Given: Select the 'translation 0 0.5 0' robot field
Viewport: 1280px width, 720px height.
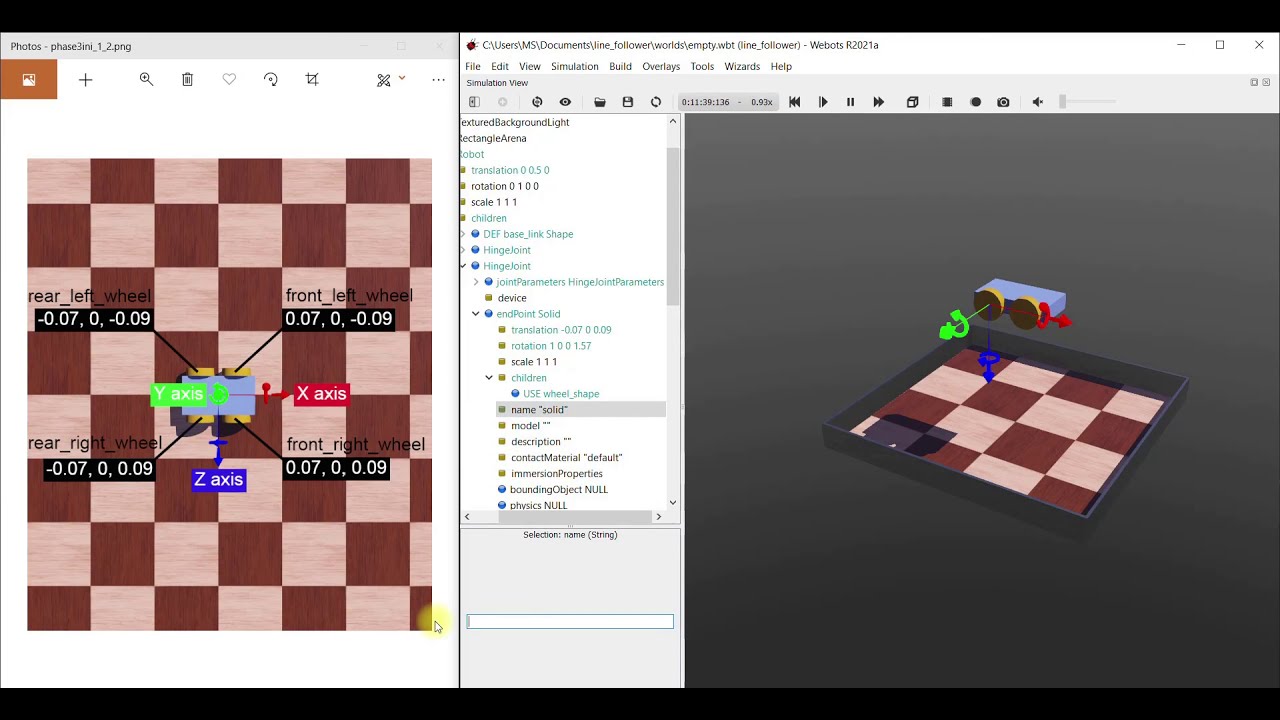Looking at the screenshot, I should click(510, 170).
